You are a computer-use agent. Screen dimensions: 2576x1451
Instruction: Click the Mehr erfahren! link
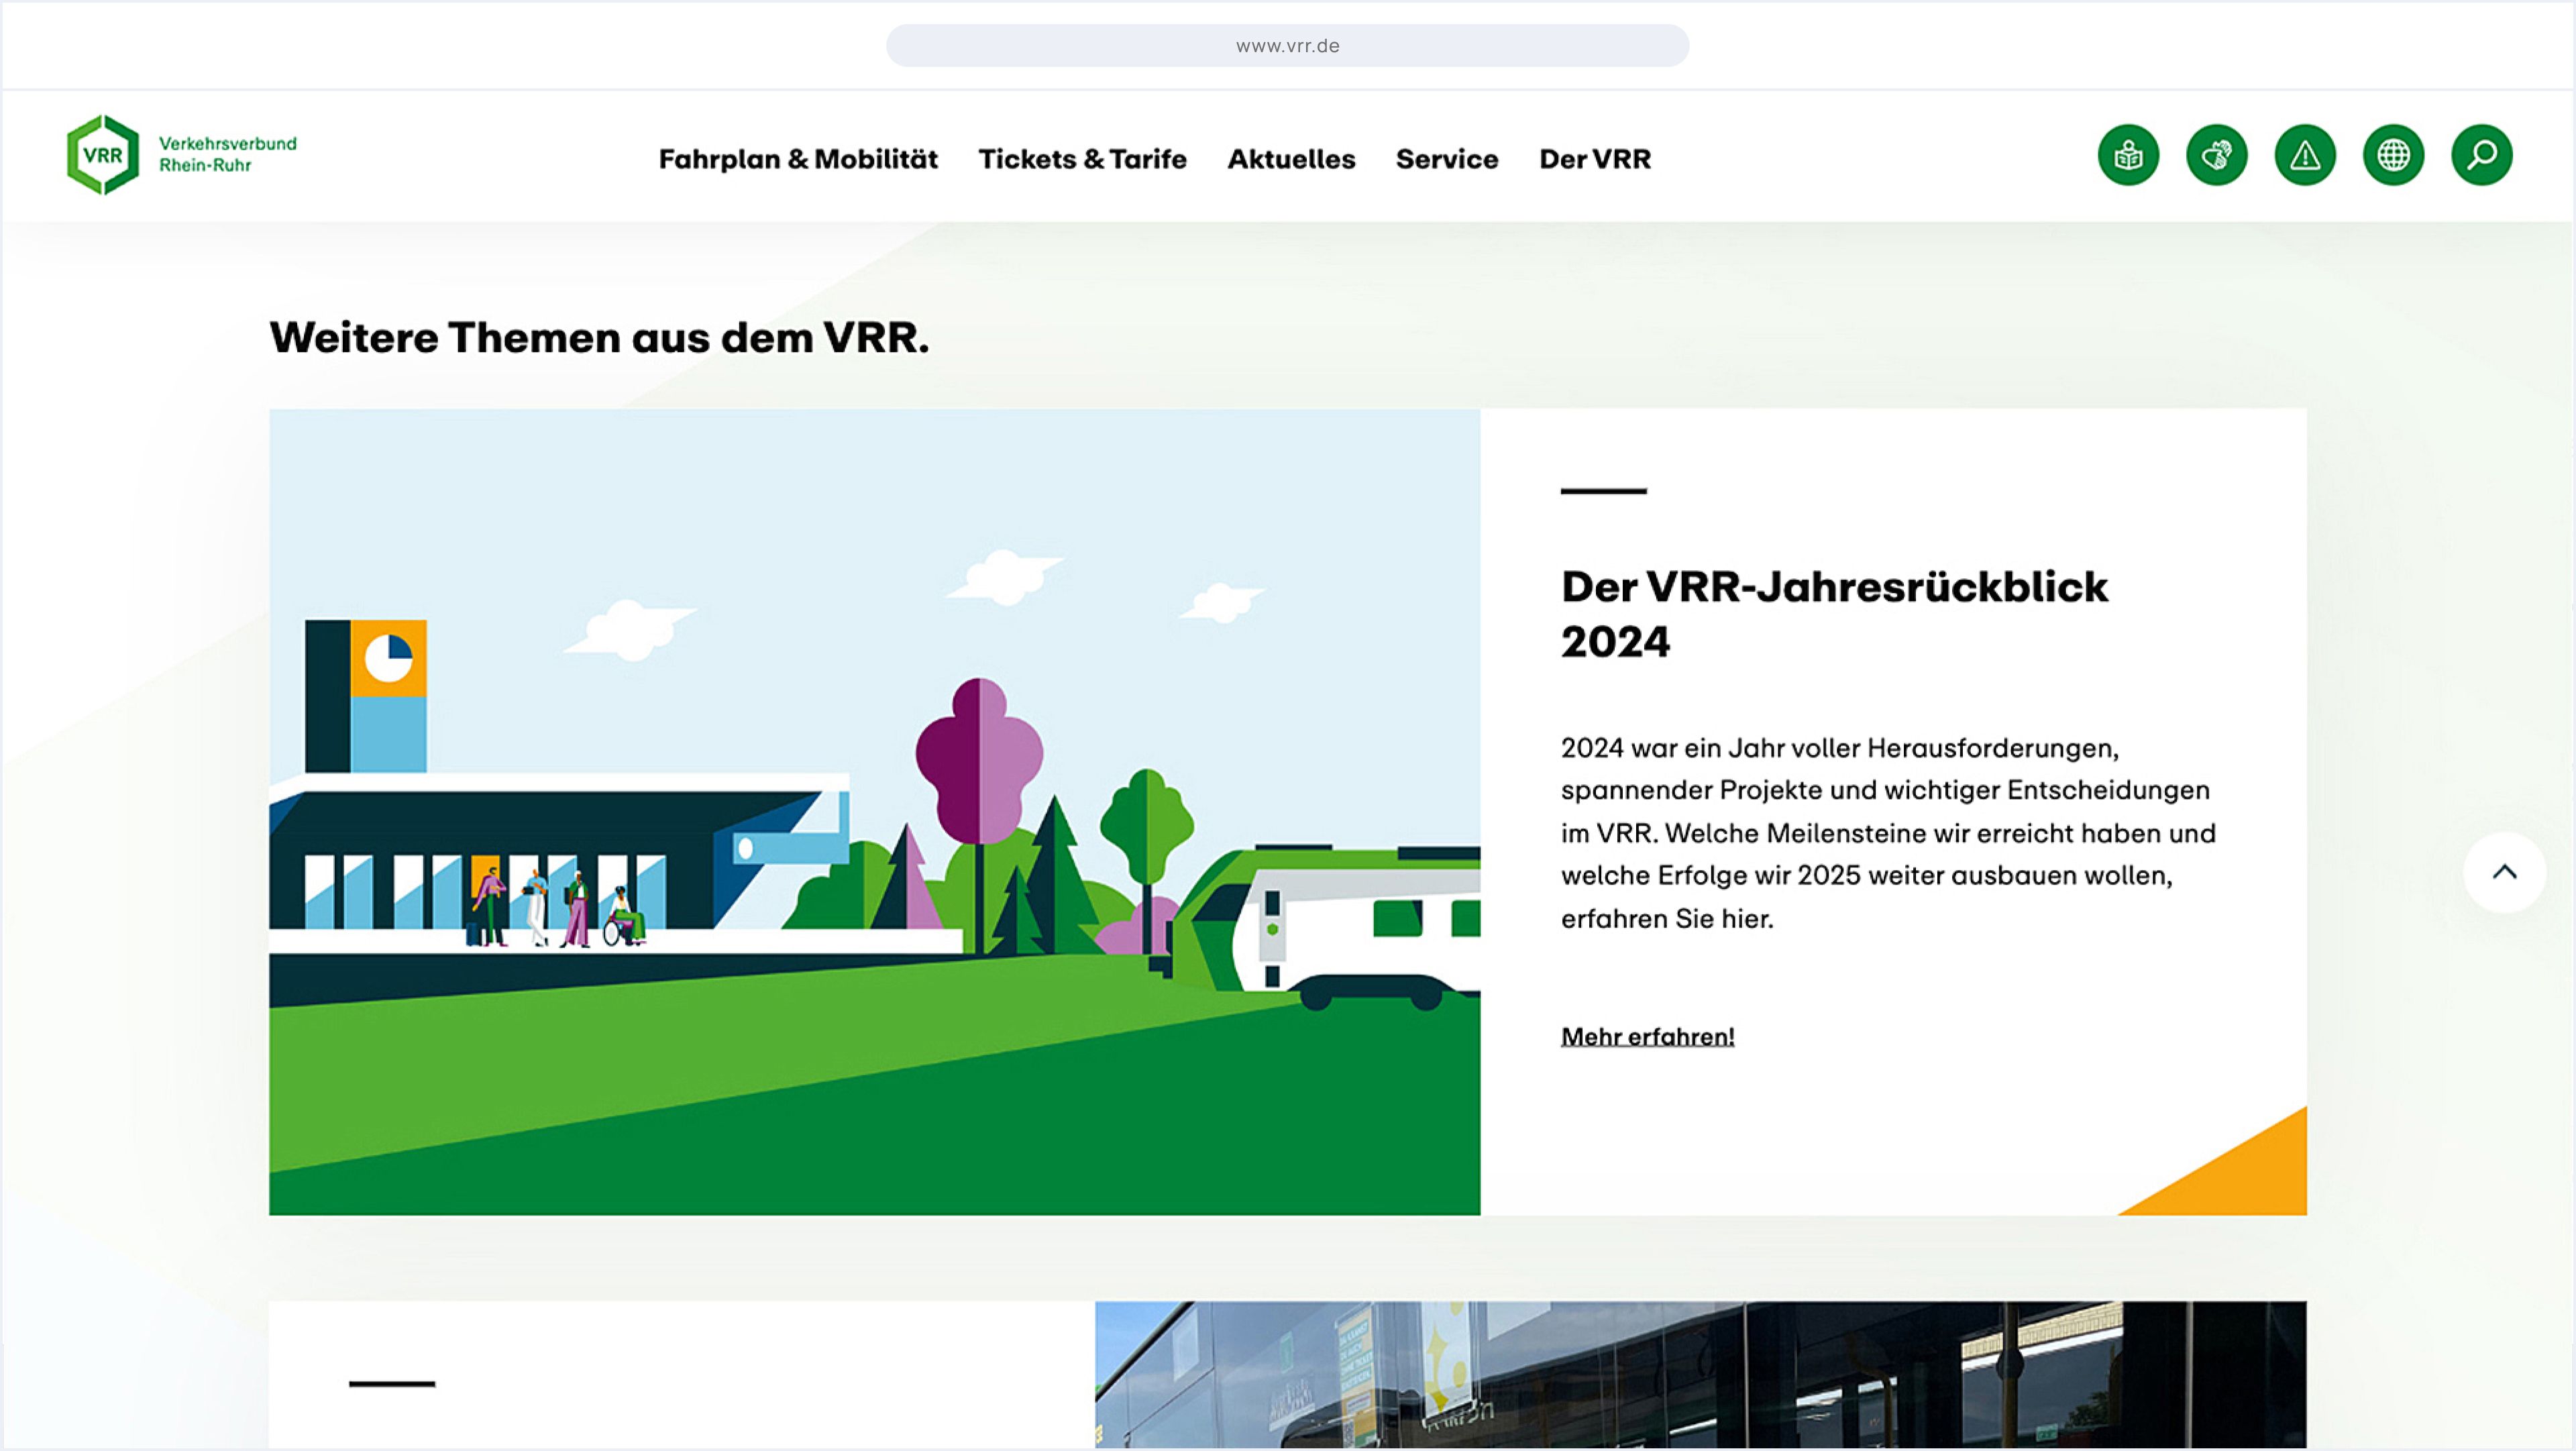1647,1037
